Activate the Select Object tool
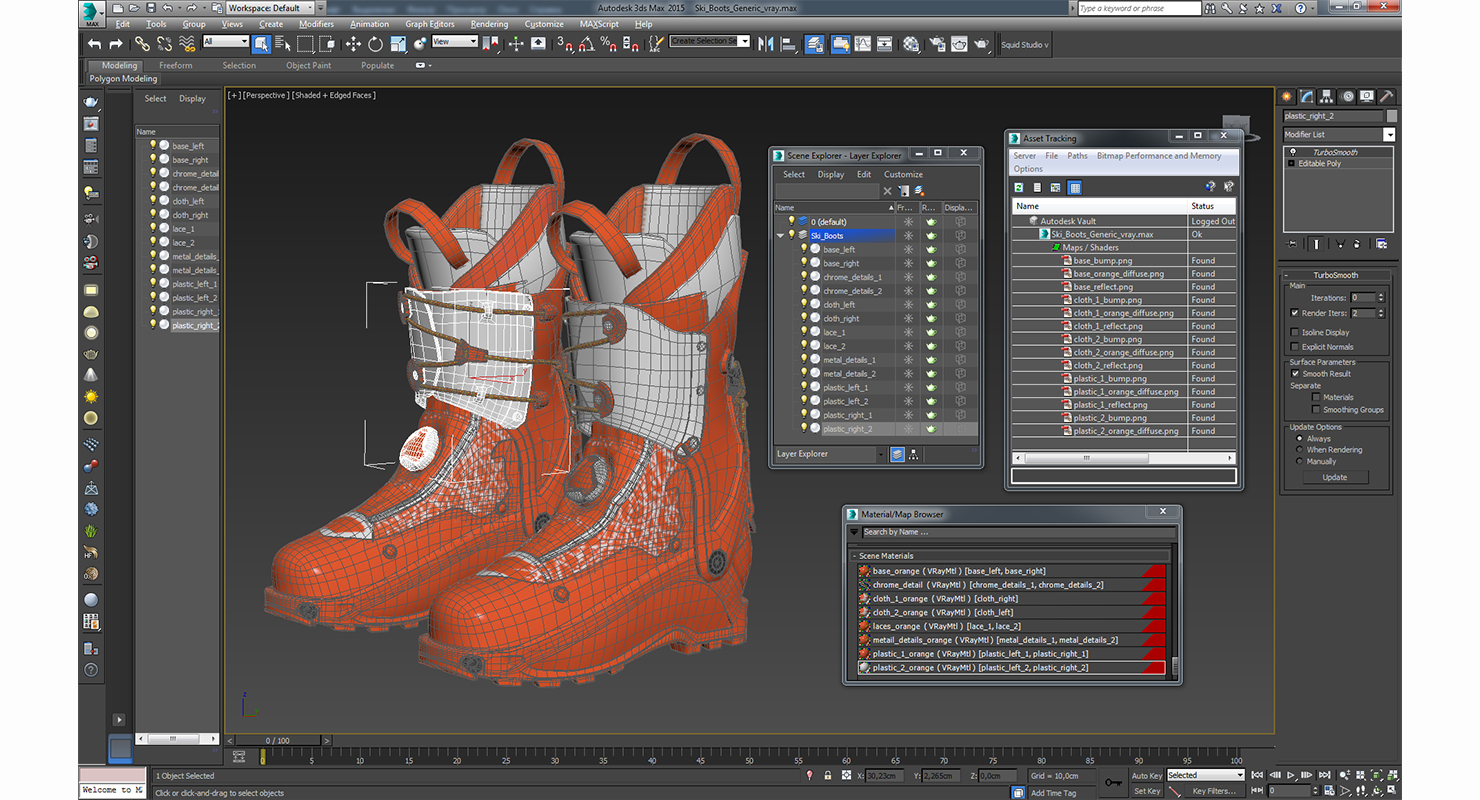 click(261, 44)
